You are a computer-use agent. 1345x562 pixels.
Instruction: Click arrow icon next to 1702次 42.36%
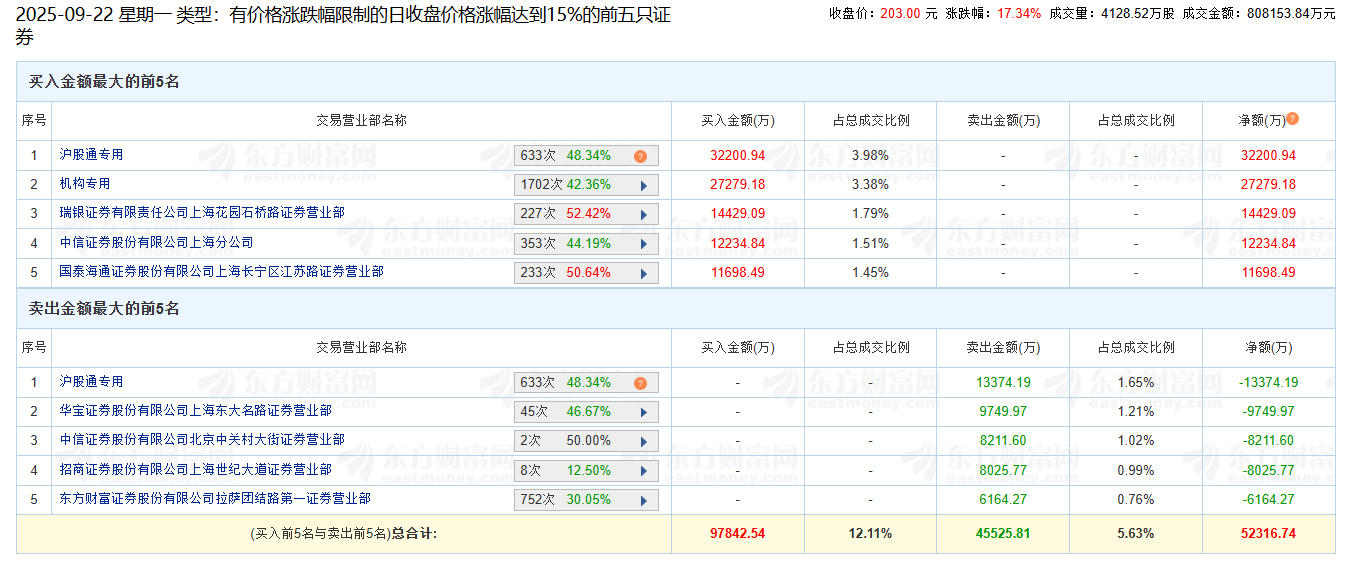tap(643, 185)
